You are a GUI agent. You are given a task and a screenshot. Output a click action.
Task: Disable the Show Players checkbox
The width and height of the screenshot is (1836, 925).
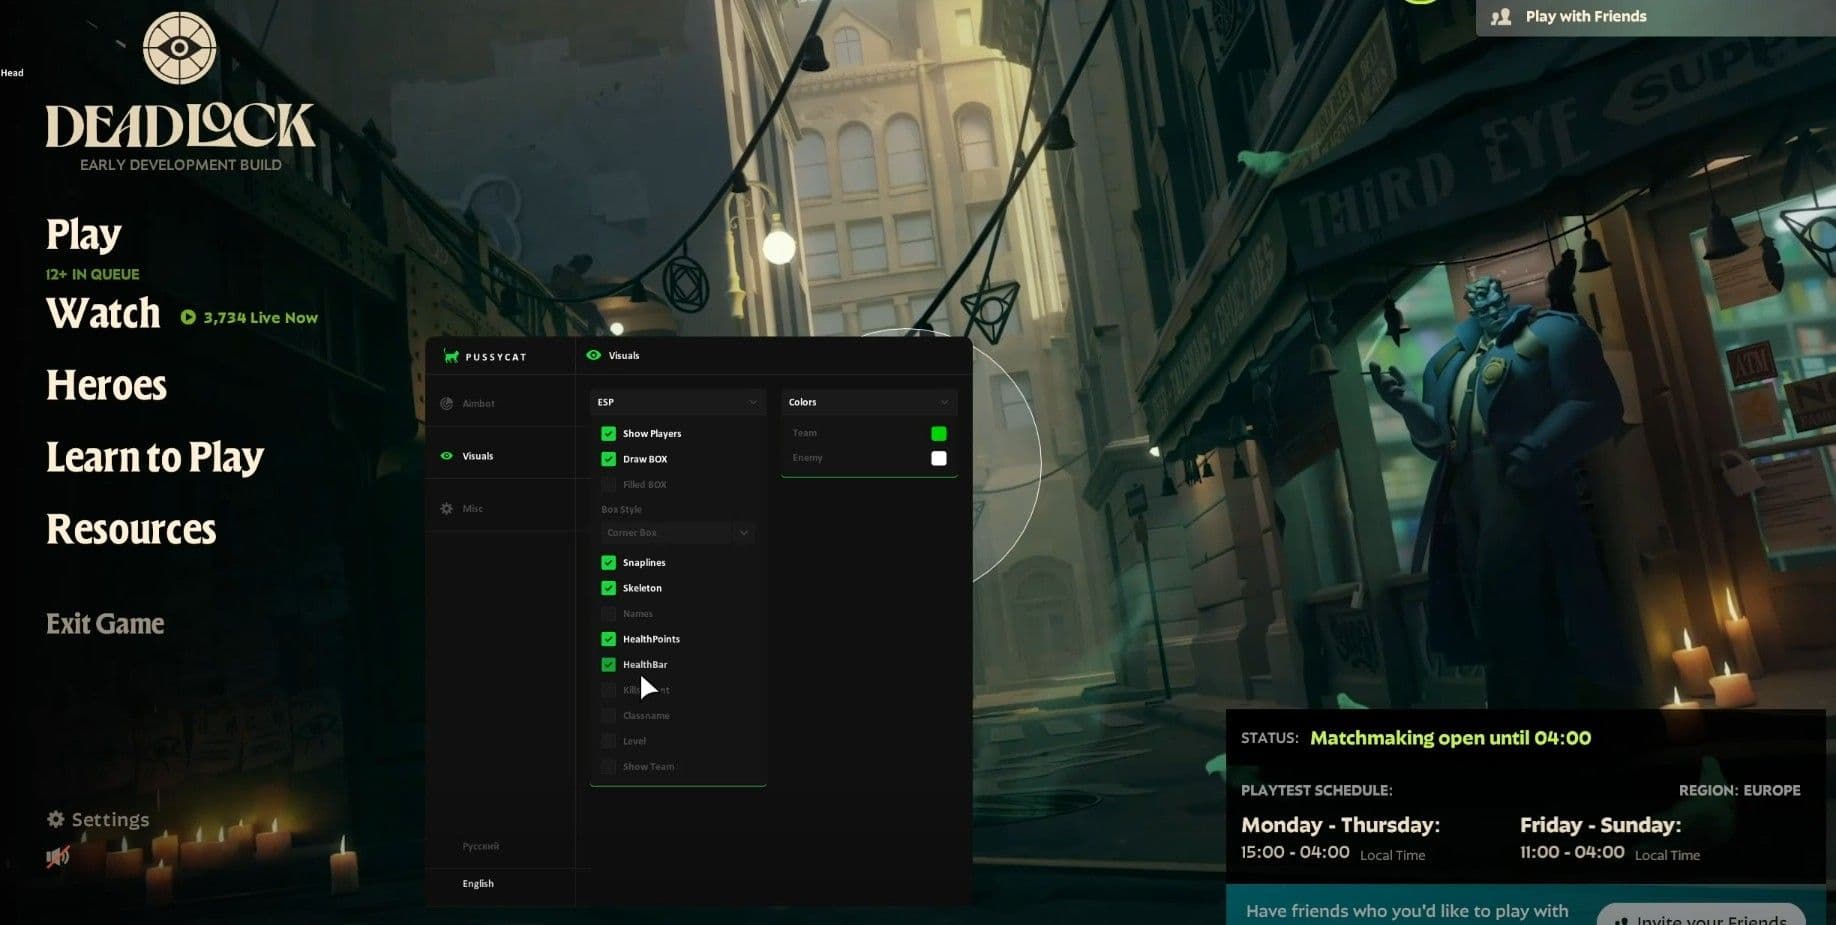tap(608, 434)
